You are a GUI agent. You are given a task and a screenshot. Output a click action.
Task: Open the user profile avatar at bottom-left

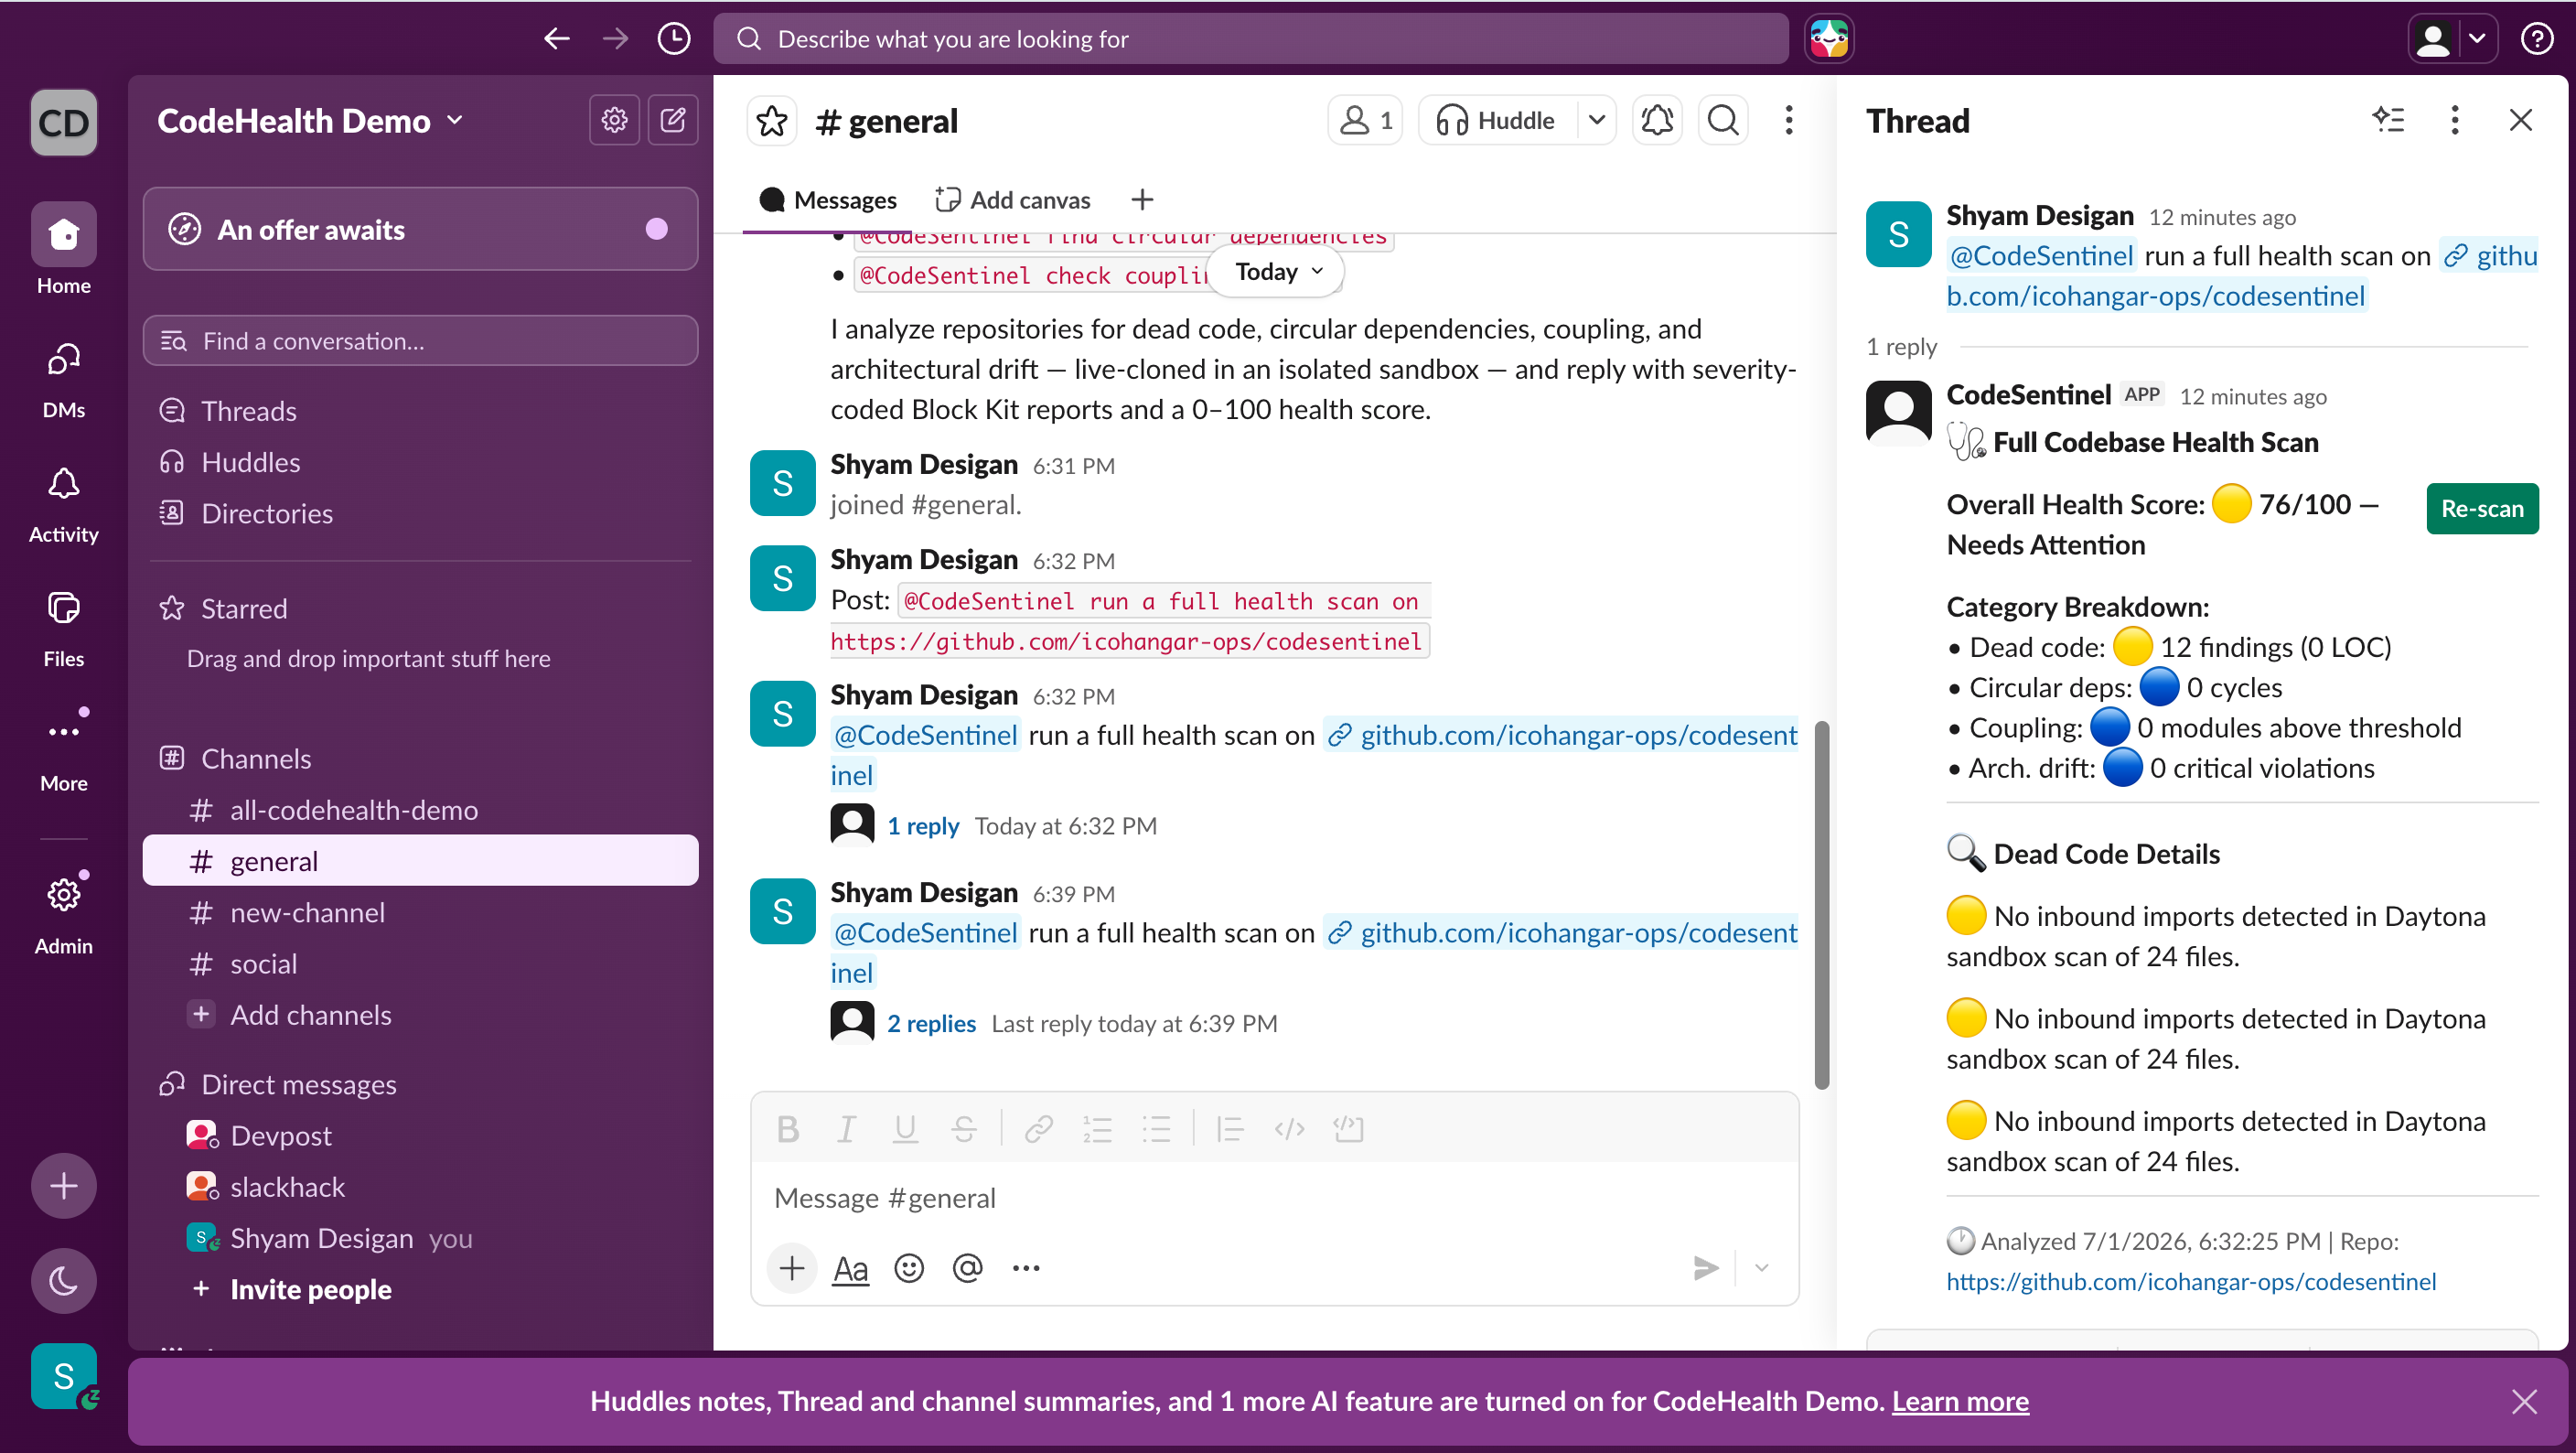[x=64, y=1376]
